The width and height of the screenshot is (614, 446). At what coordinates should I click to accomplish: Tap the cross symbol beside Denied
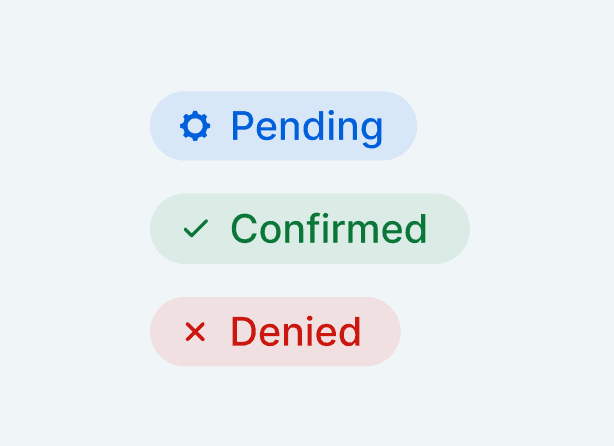pos(195,332)
